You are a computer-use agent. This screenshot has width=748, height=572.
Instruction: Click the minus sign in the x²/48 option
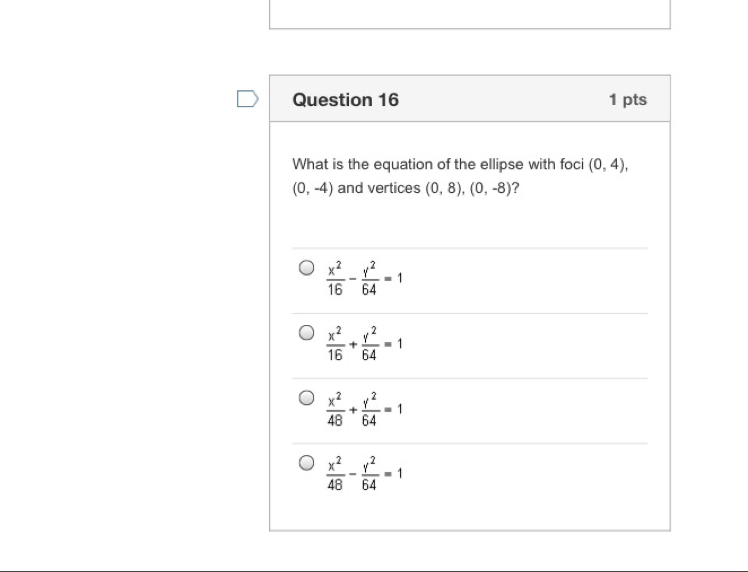(352, 474)
